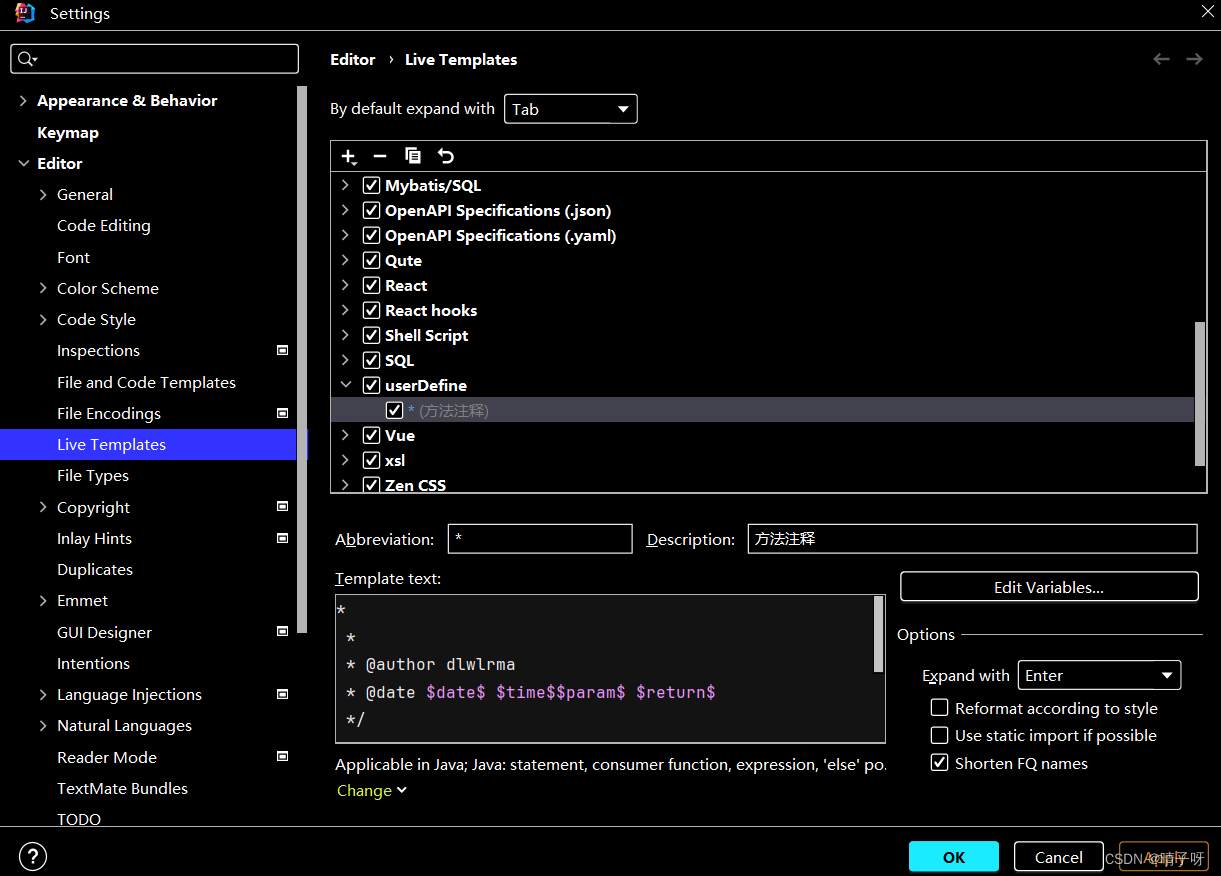Viewport: 1221px width, 876px height.
Task: Open the Help question mark icon
Action: [33, 857]
